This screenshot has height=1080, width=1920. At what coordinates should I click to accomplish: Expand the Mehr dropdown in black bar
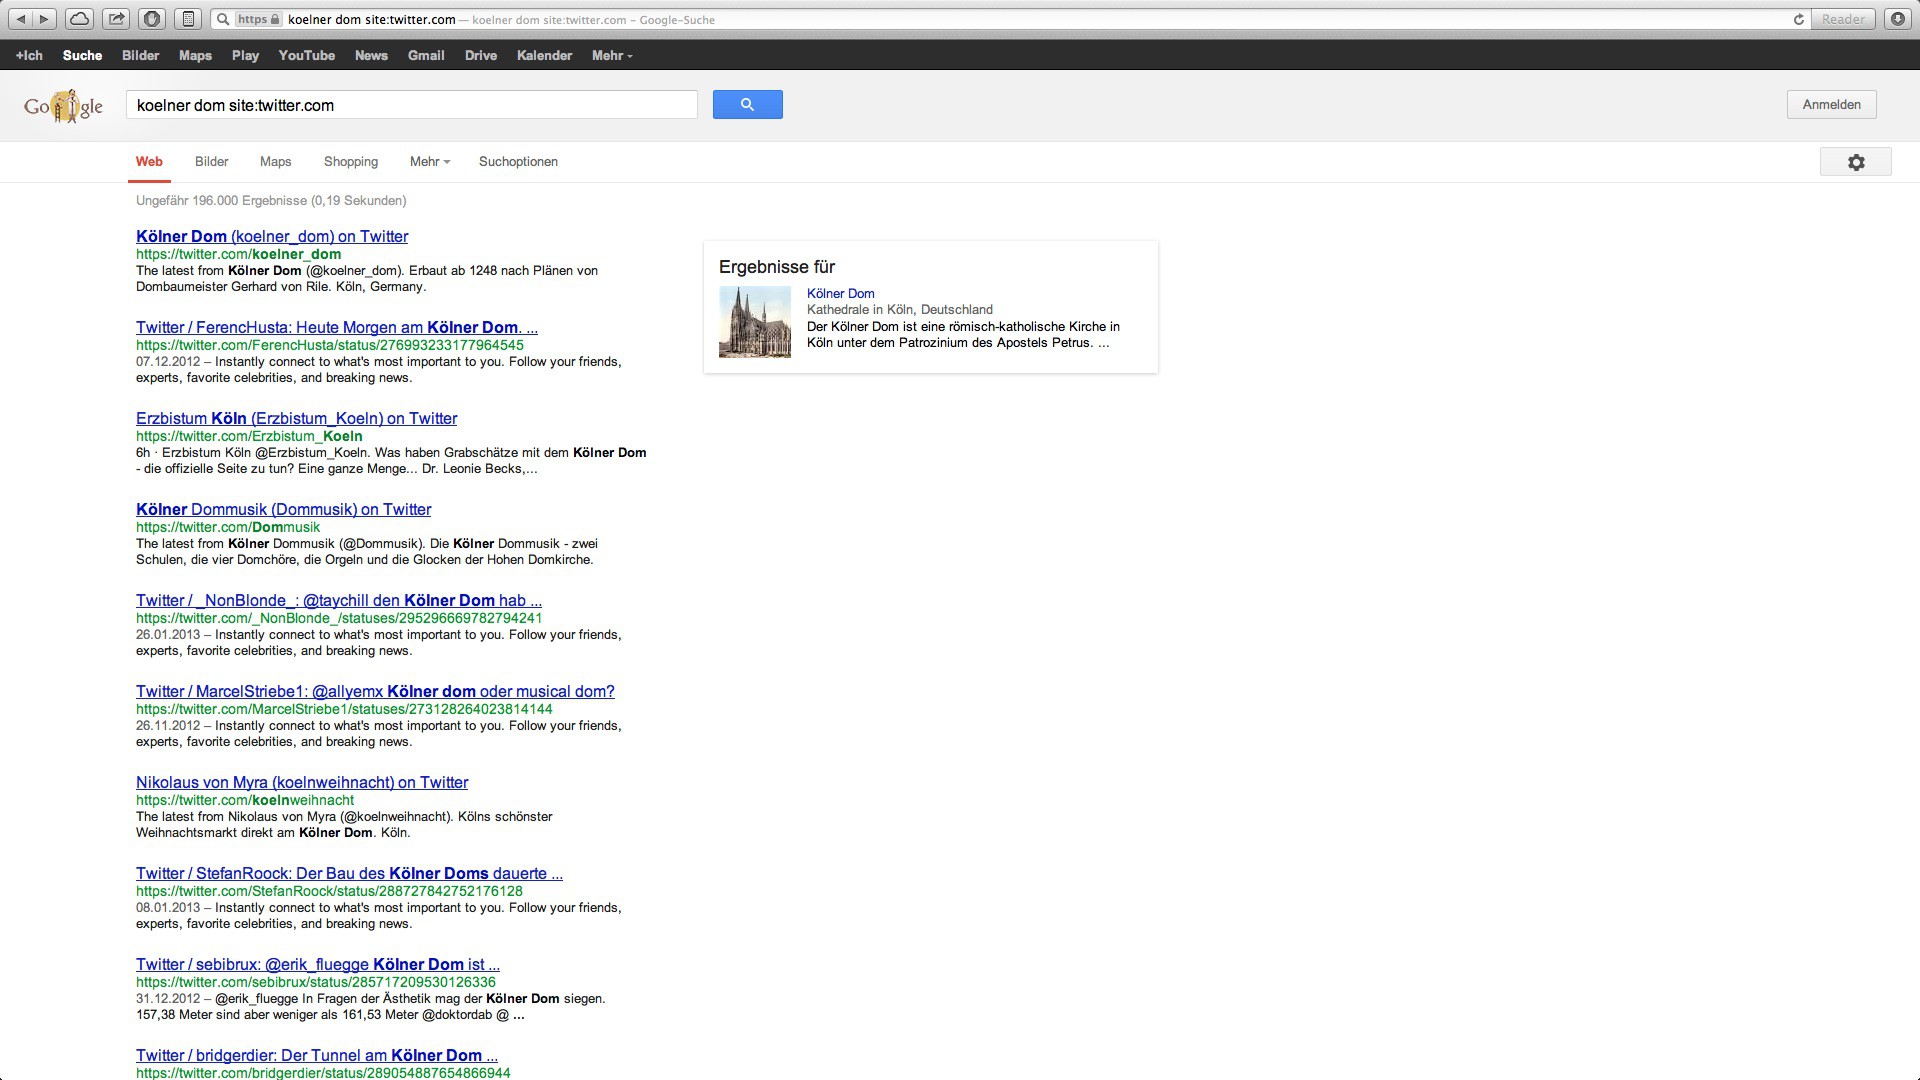[x=611, y=56]
